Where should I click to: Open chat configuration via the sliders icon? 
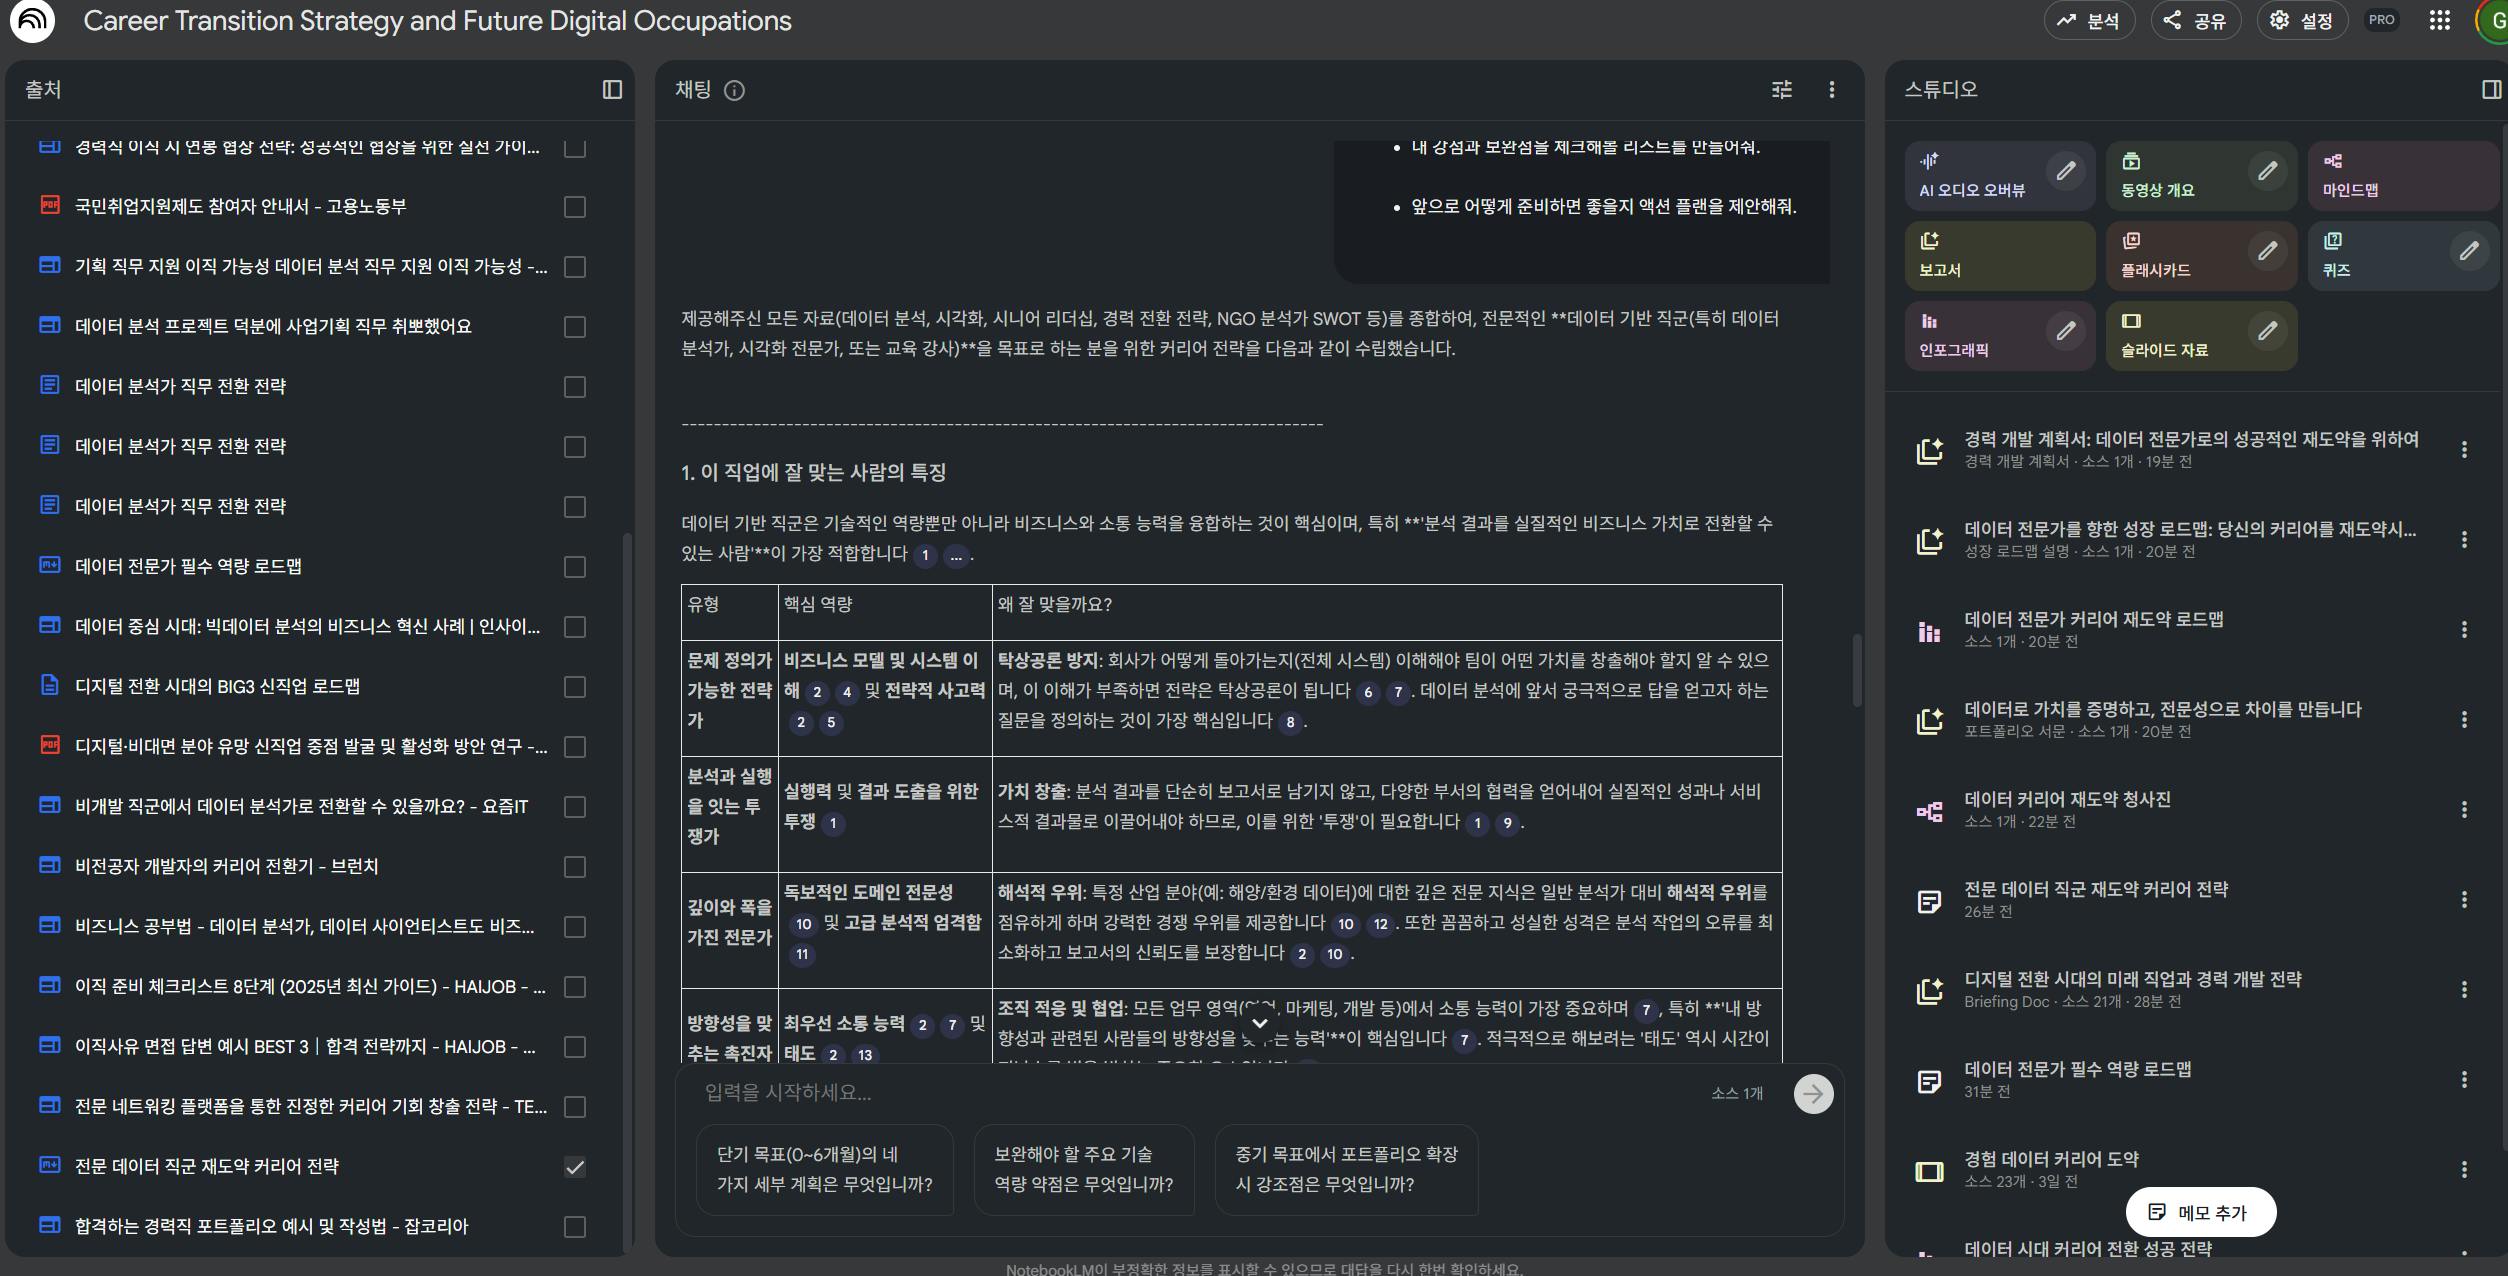[1781, 89]
